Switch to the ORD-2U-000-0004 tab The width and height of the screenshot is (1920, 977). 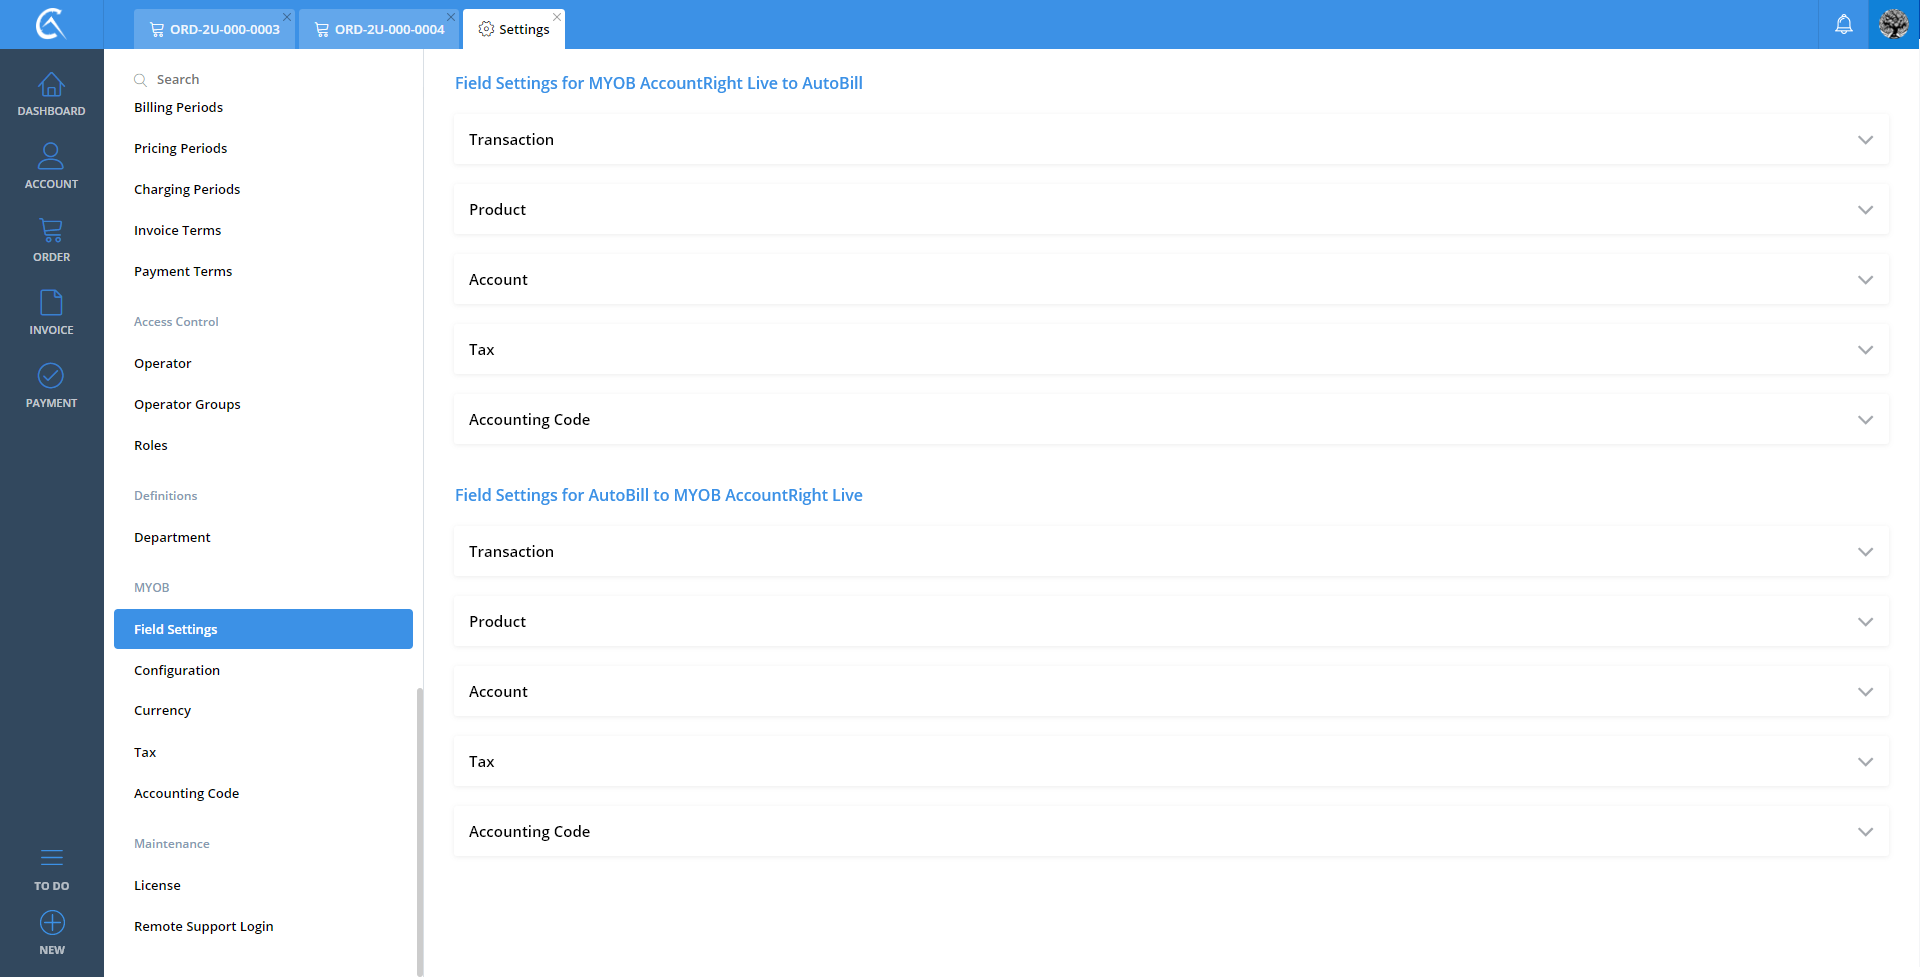[380, 30]
